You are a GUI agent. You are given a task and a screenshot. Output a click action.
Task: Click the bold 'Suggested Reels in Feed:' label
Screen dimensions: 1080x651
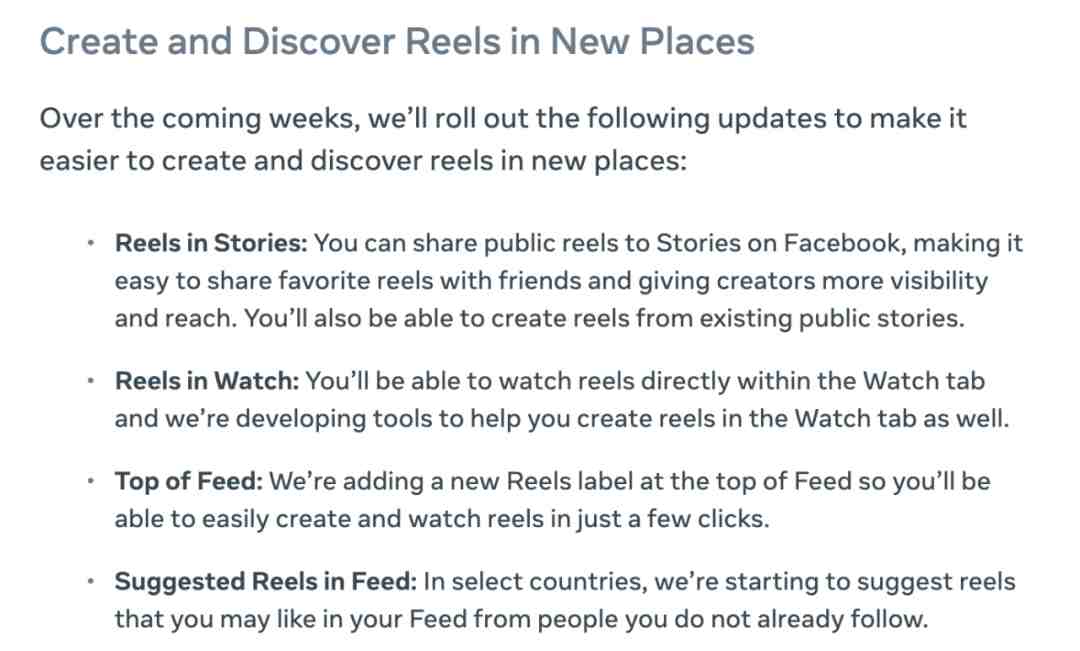point(266,581)
